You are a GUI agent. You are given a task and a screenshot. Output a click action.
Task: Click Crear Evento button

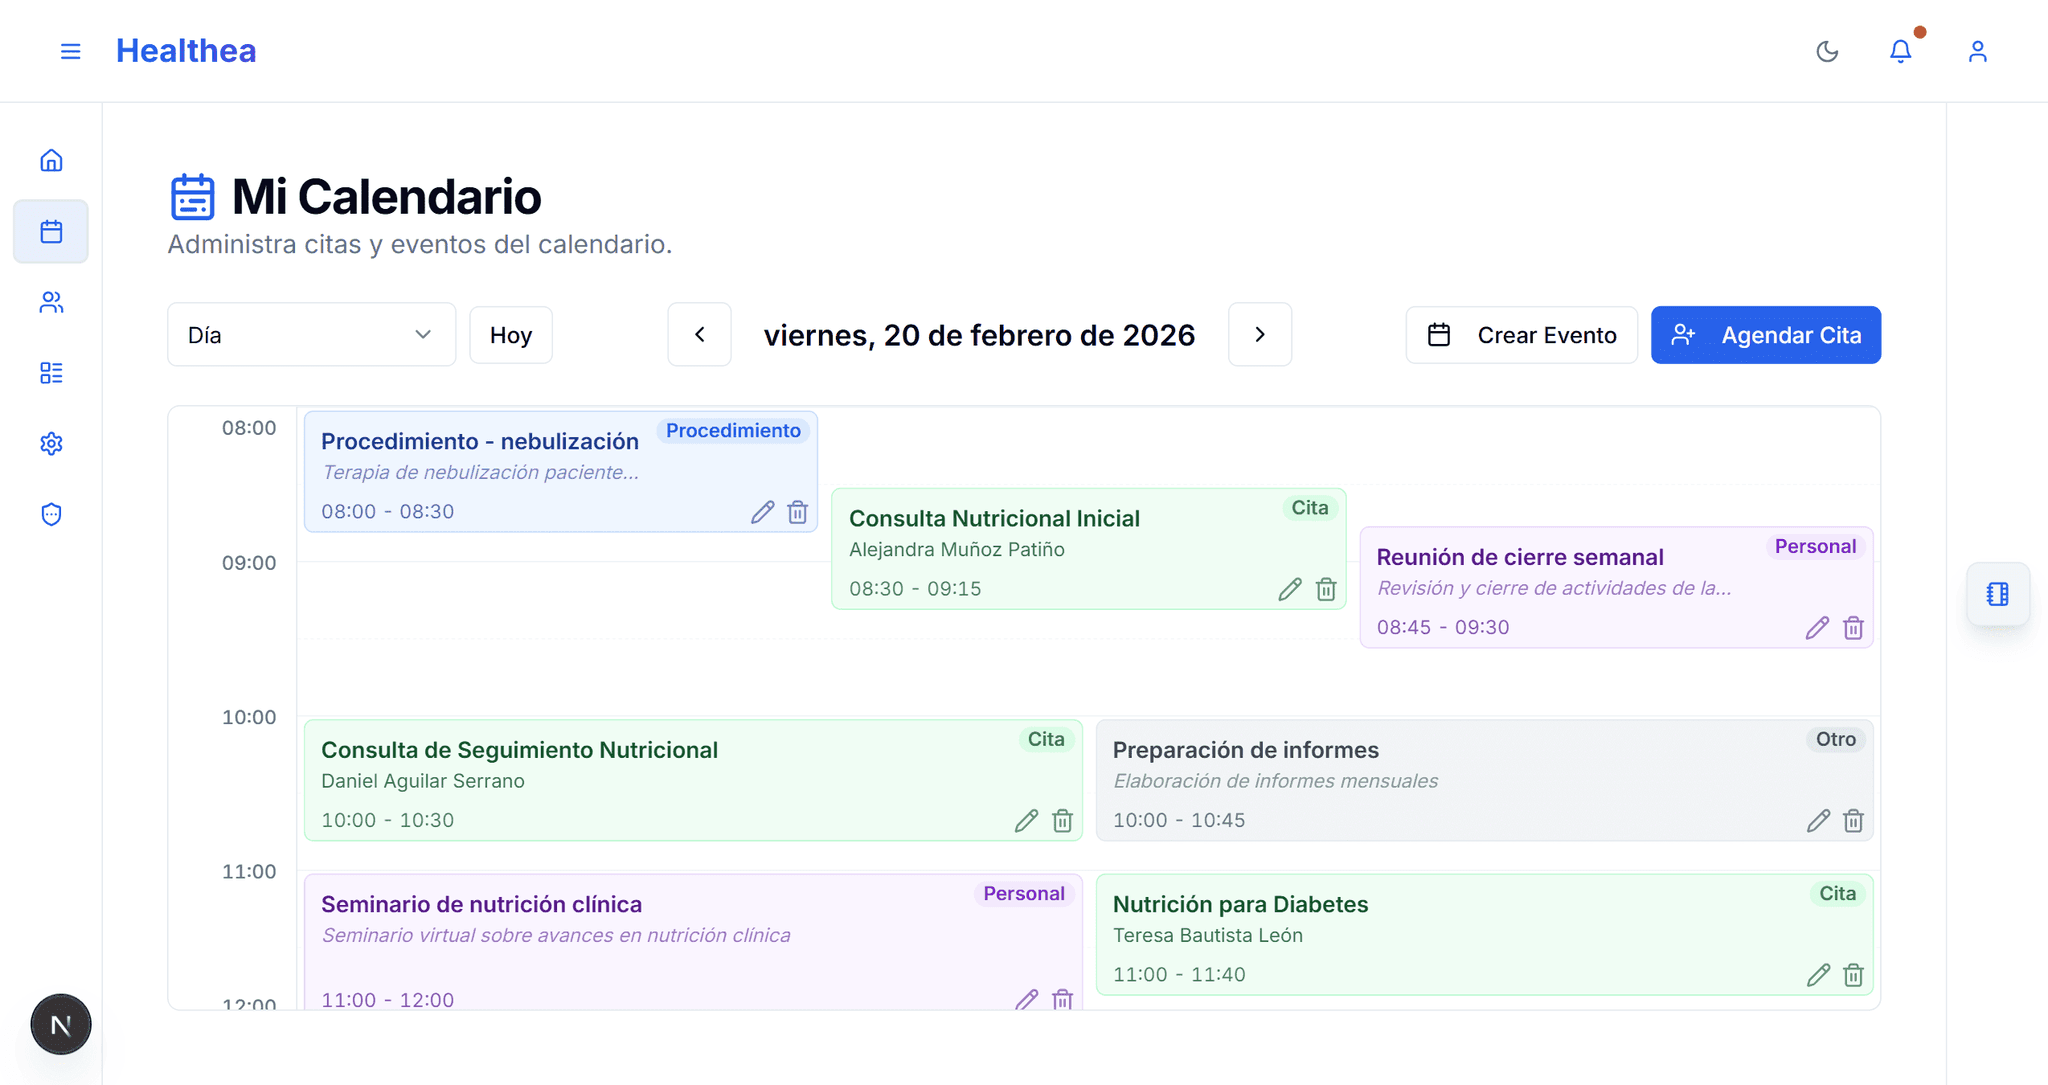pyautogui.click(x=1521, y=335)
